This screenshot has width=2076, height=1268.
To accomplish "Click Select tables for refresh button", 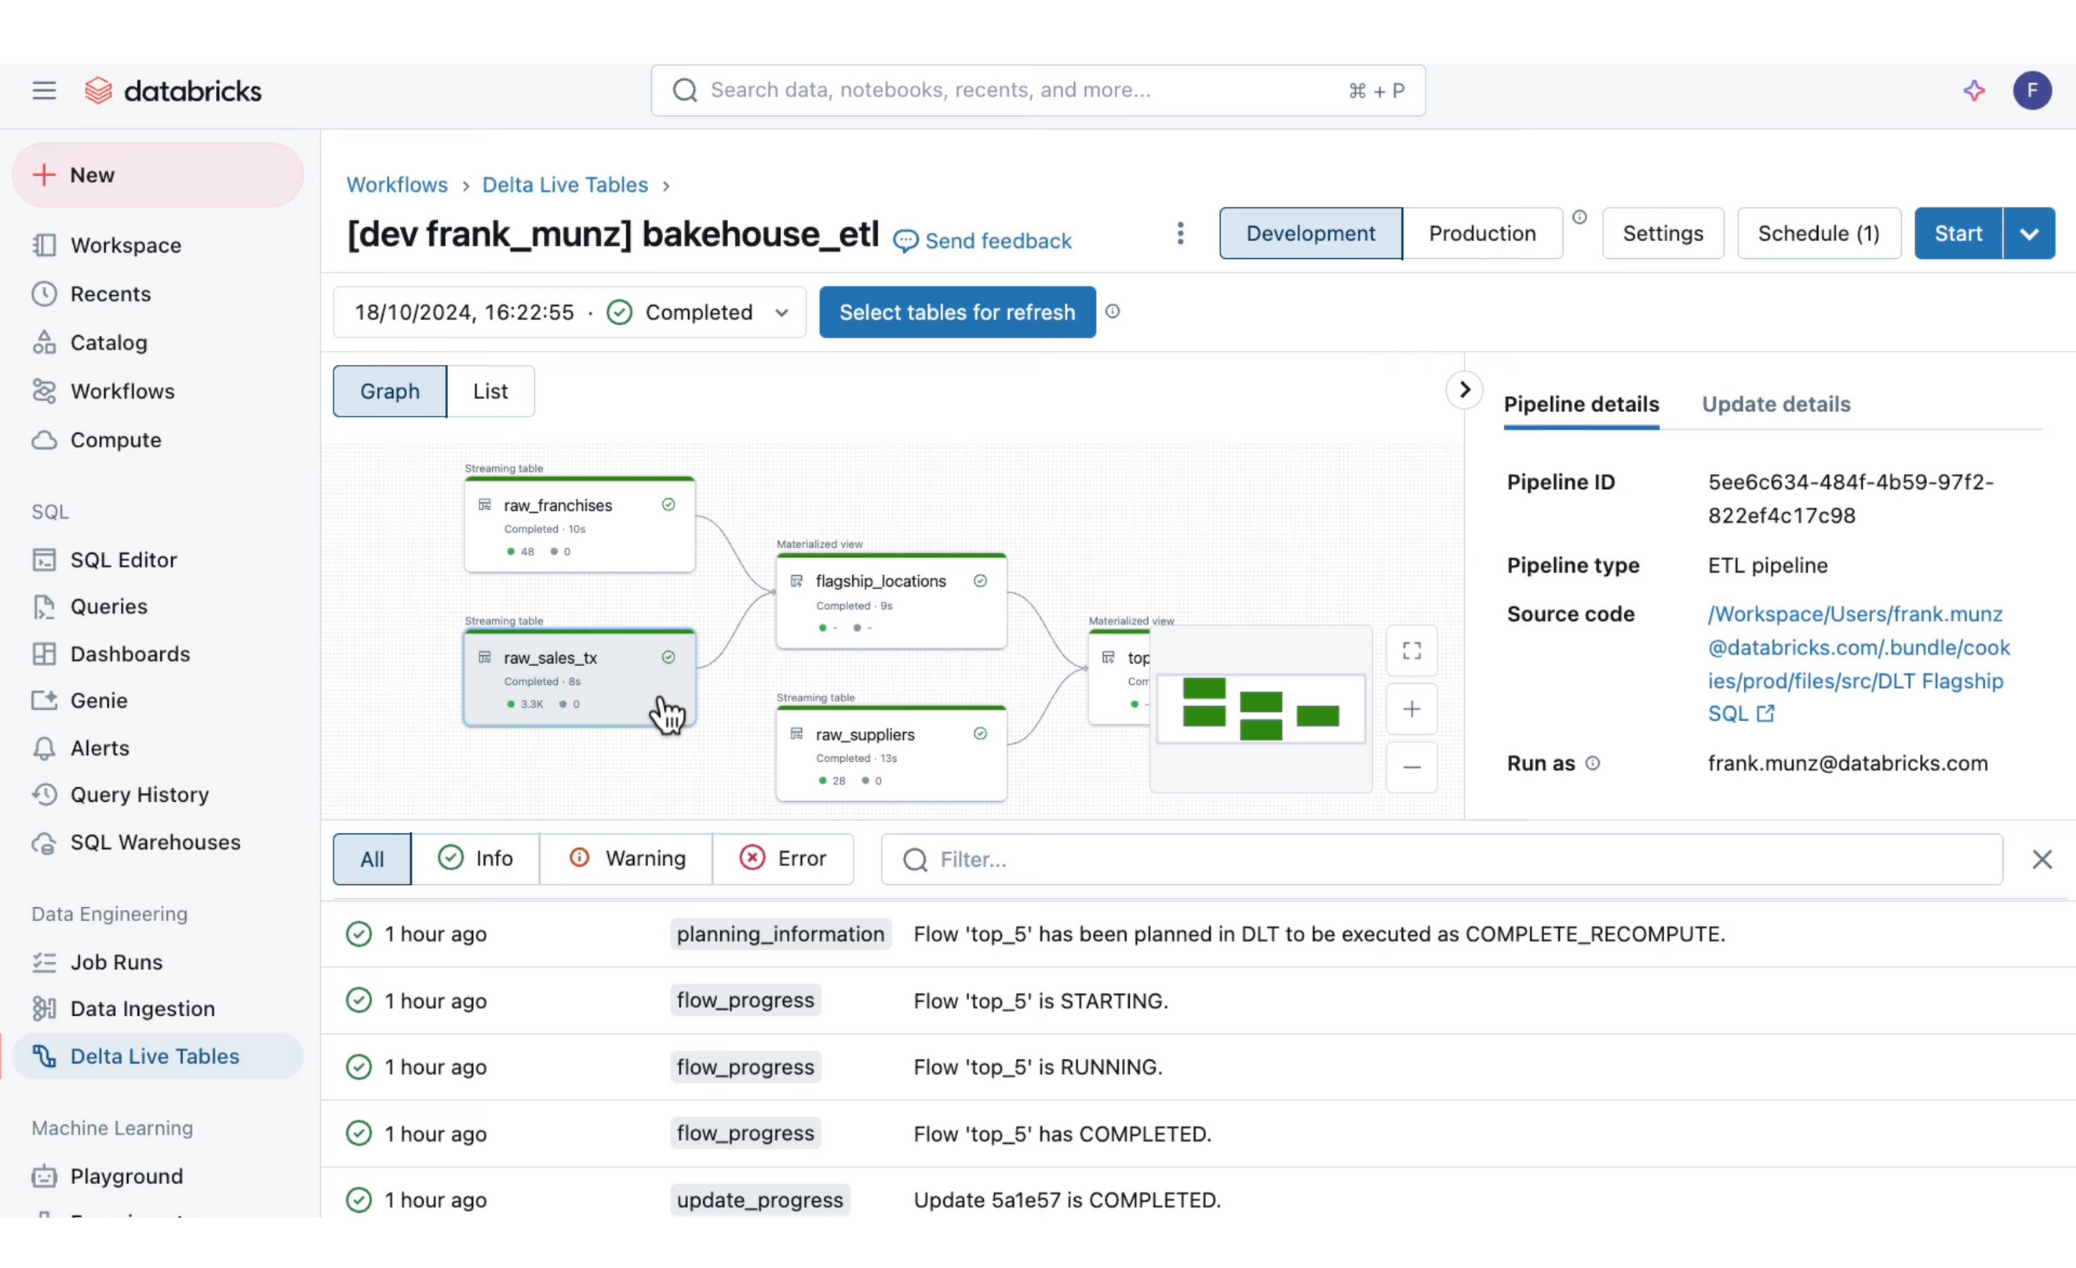I will (956, 312).
